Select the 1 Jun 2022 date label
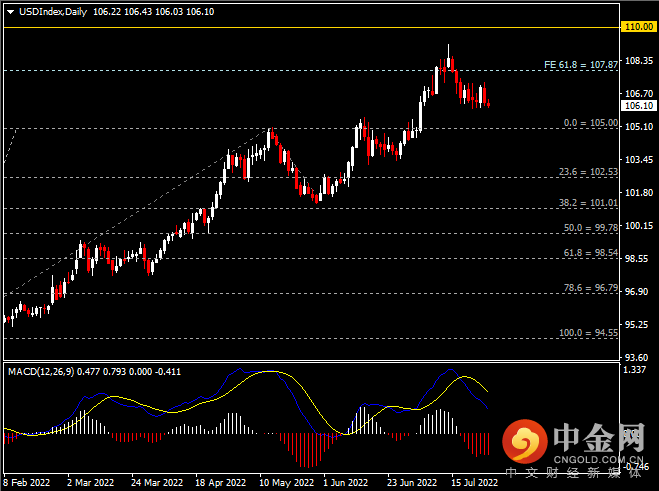 (x=345, y=482)
